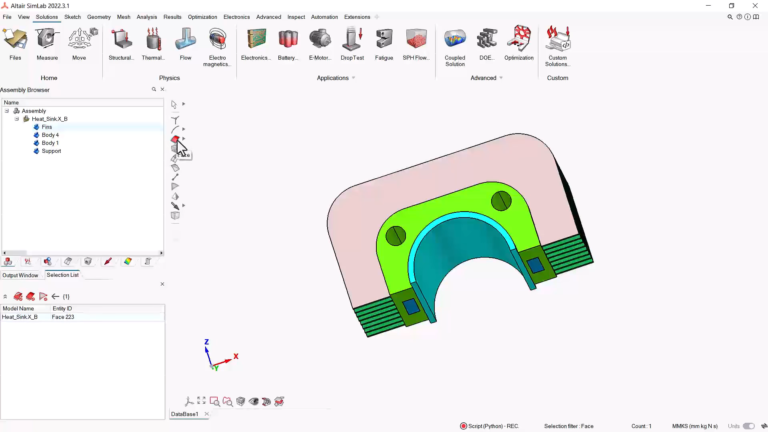Open the E-Motor application icon

click(320, 44)
